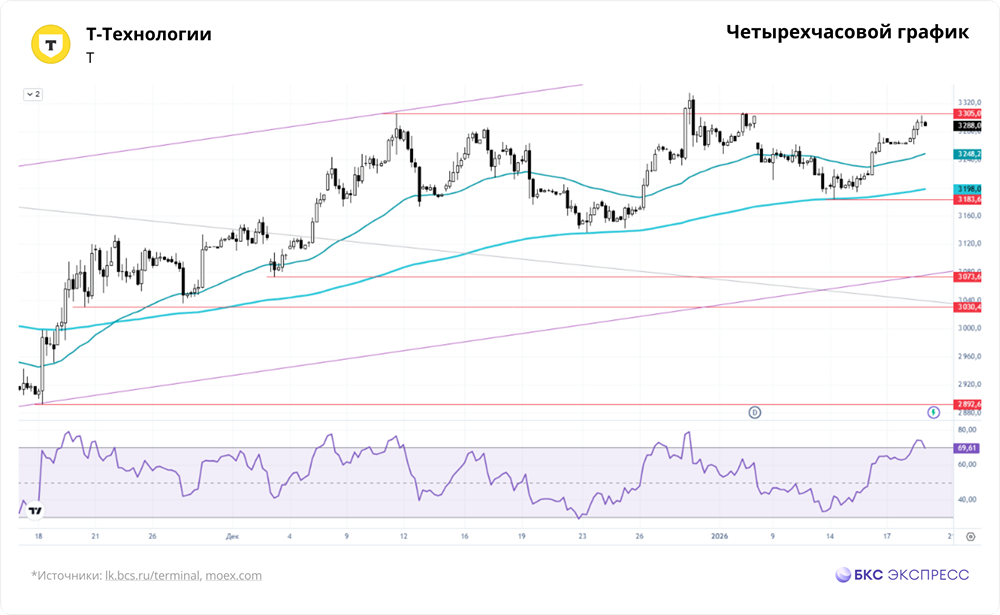Click the '2026' year label on time axis
The width and height of the screenshot is (1000, 615).
719,537
